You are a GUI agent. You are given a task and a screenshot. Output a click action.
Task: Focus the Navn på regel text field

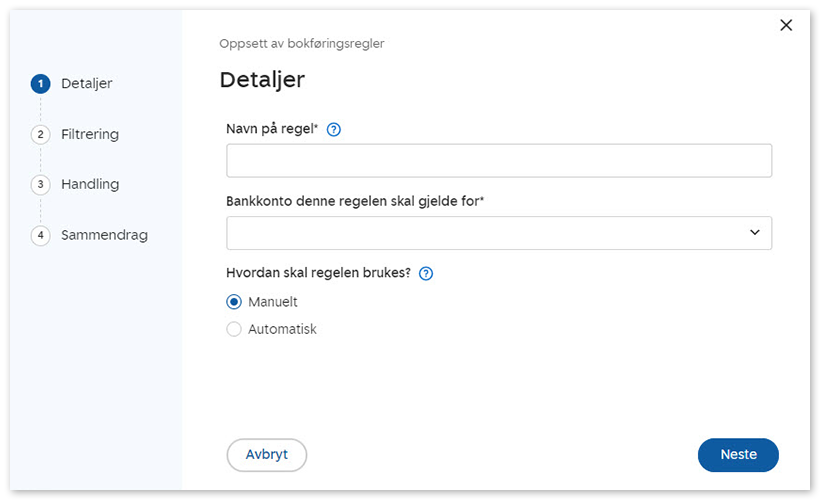tap(498, 161)
